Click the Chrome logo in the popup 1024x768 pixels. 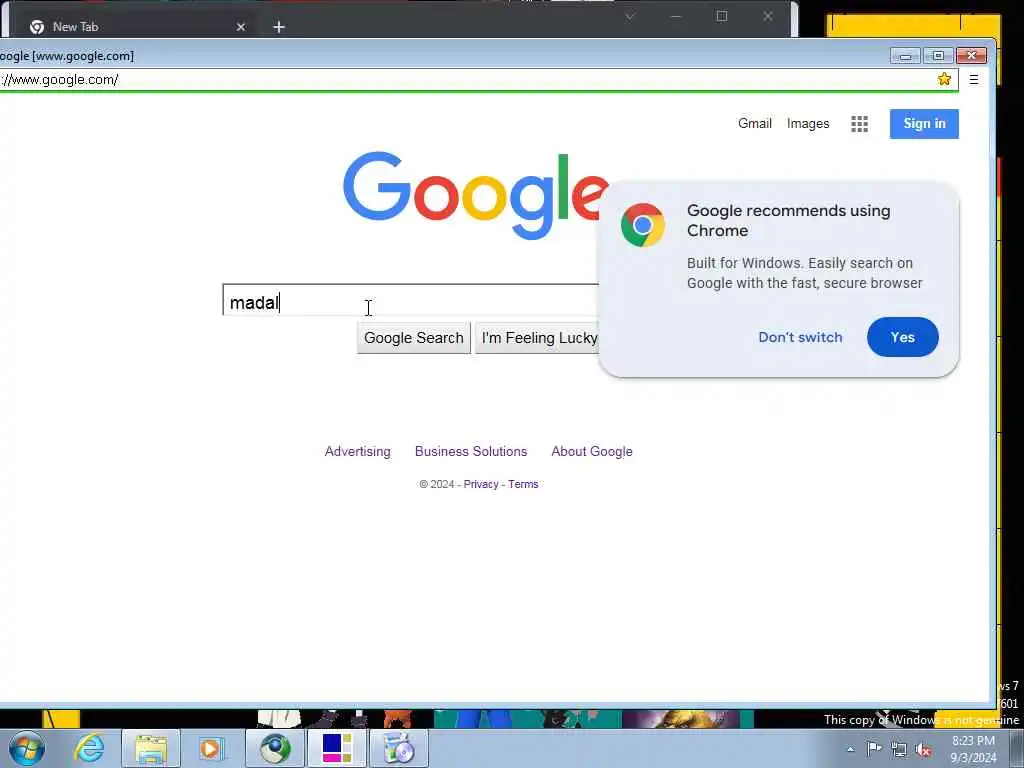[x=643, y=225]
